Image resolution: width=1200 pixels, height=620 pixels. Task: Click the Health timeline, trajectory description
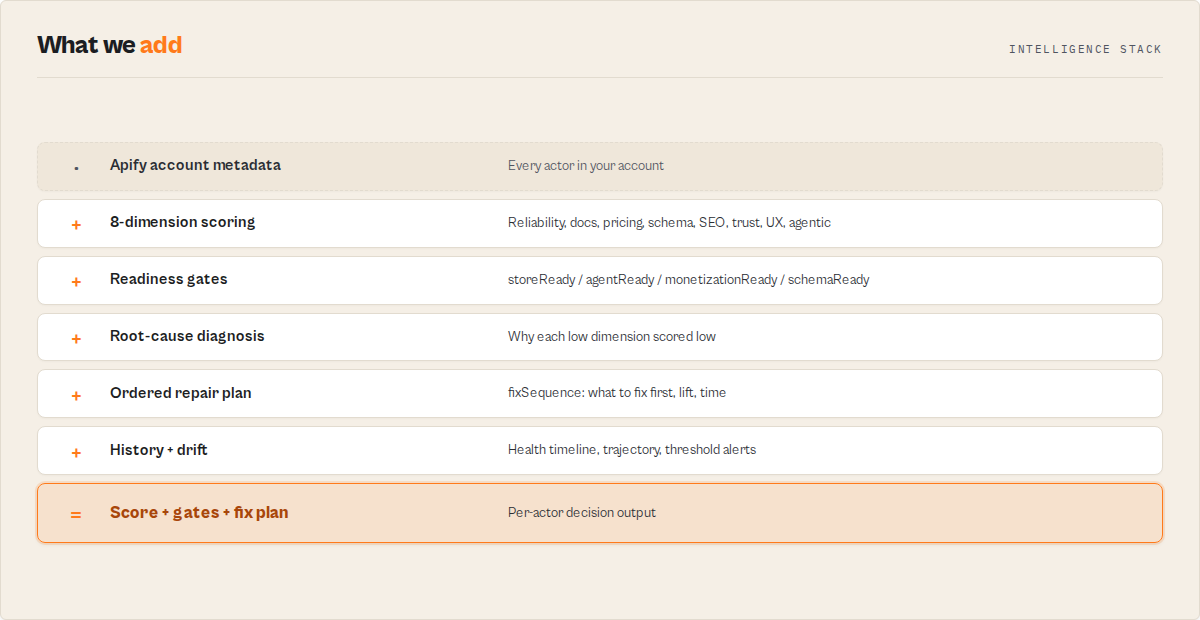click(x=632, y=450)
